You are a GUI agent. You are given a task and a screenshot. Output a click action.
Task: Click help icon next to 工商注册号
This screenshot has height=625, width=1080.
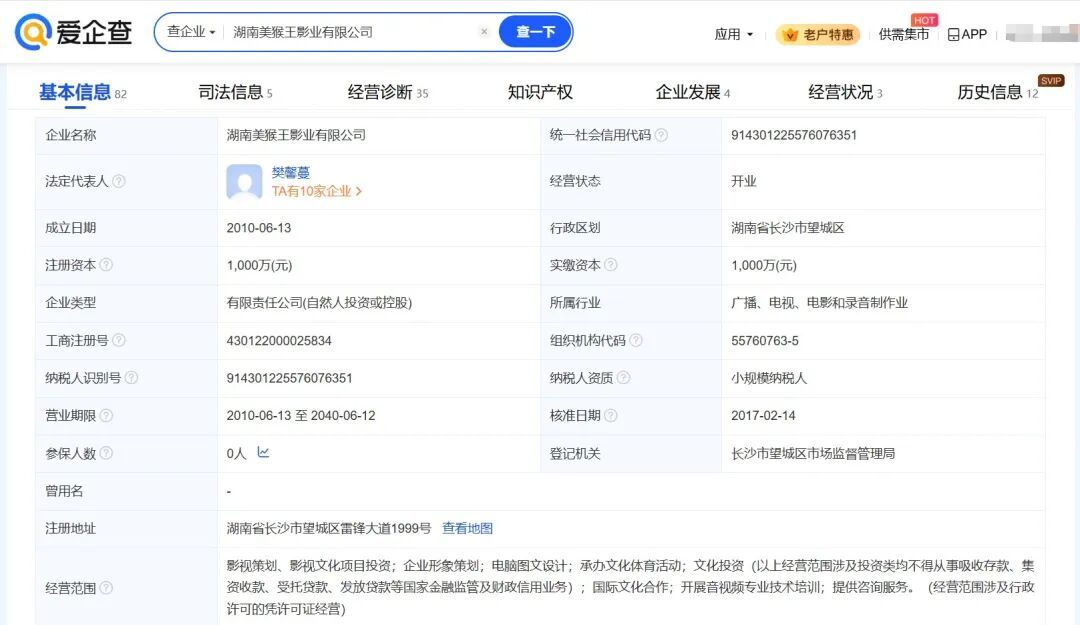118,340
